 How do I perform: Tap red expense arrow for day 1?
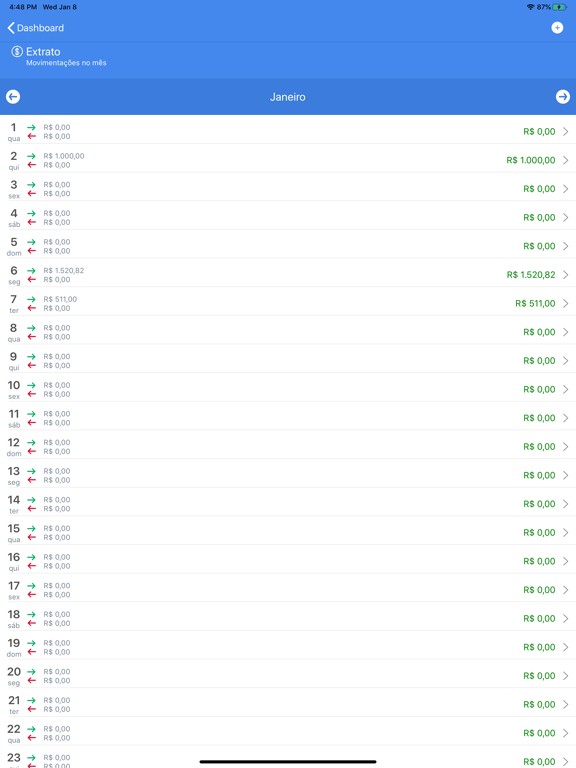tap(31, 136)
